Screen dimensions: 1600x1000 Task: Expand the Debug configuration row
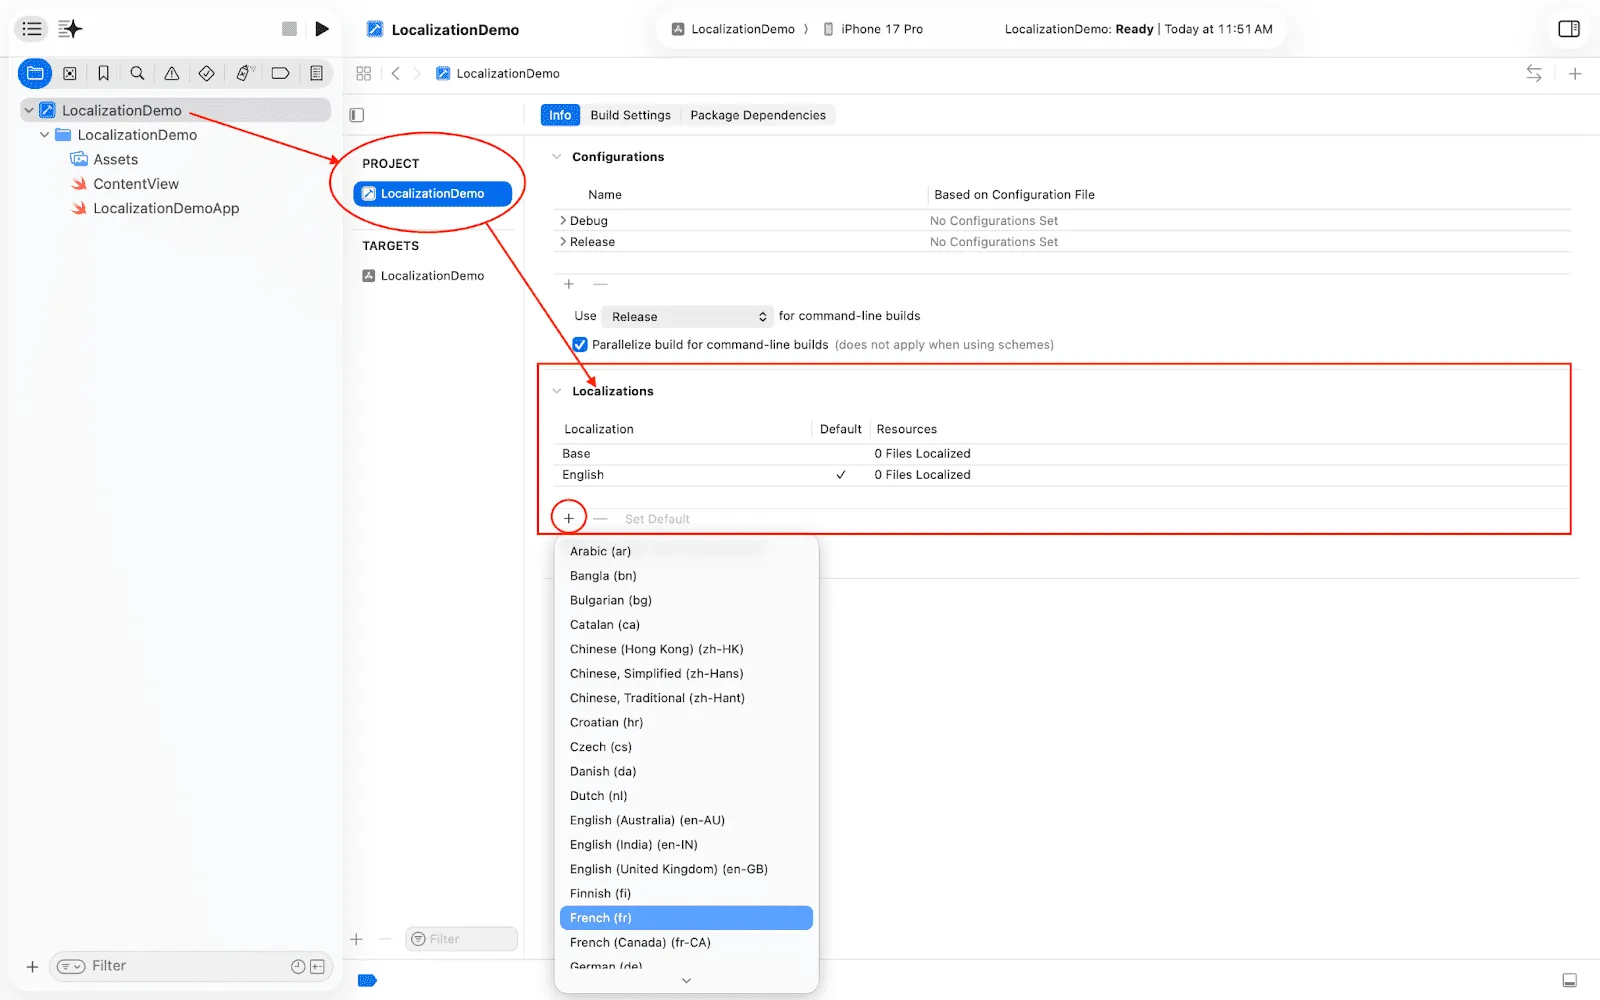pyautogui.click(x=565, y=220)
